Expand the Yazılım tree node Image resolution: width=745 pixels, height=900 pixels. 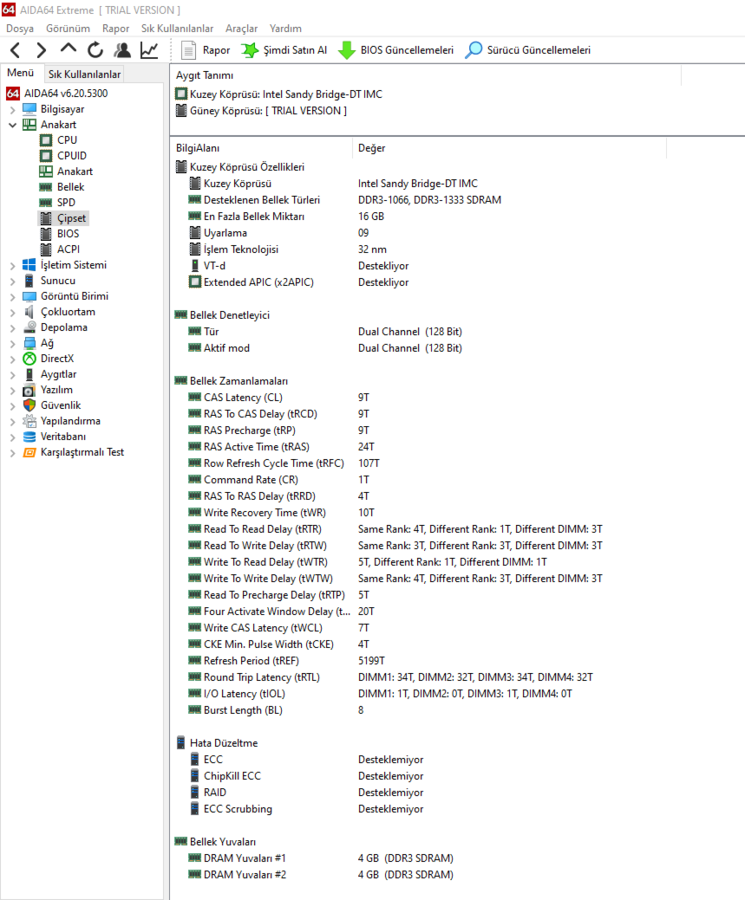click(x=13, y=390)
